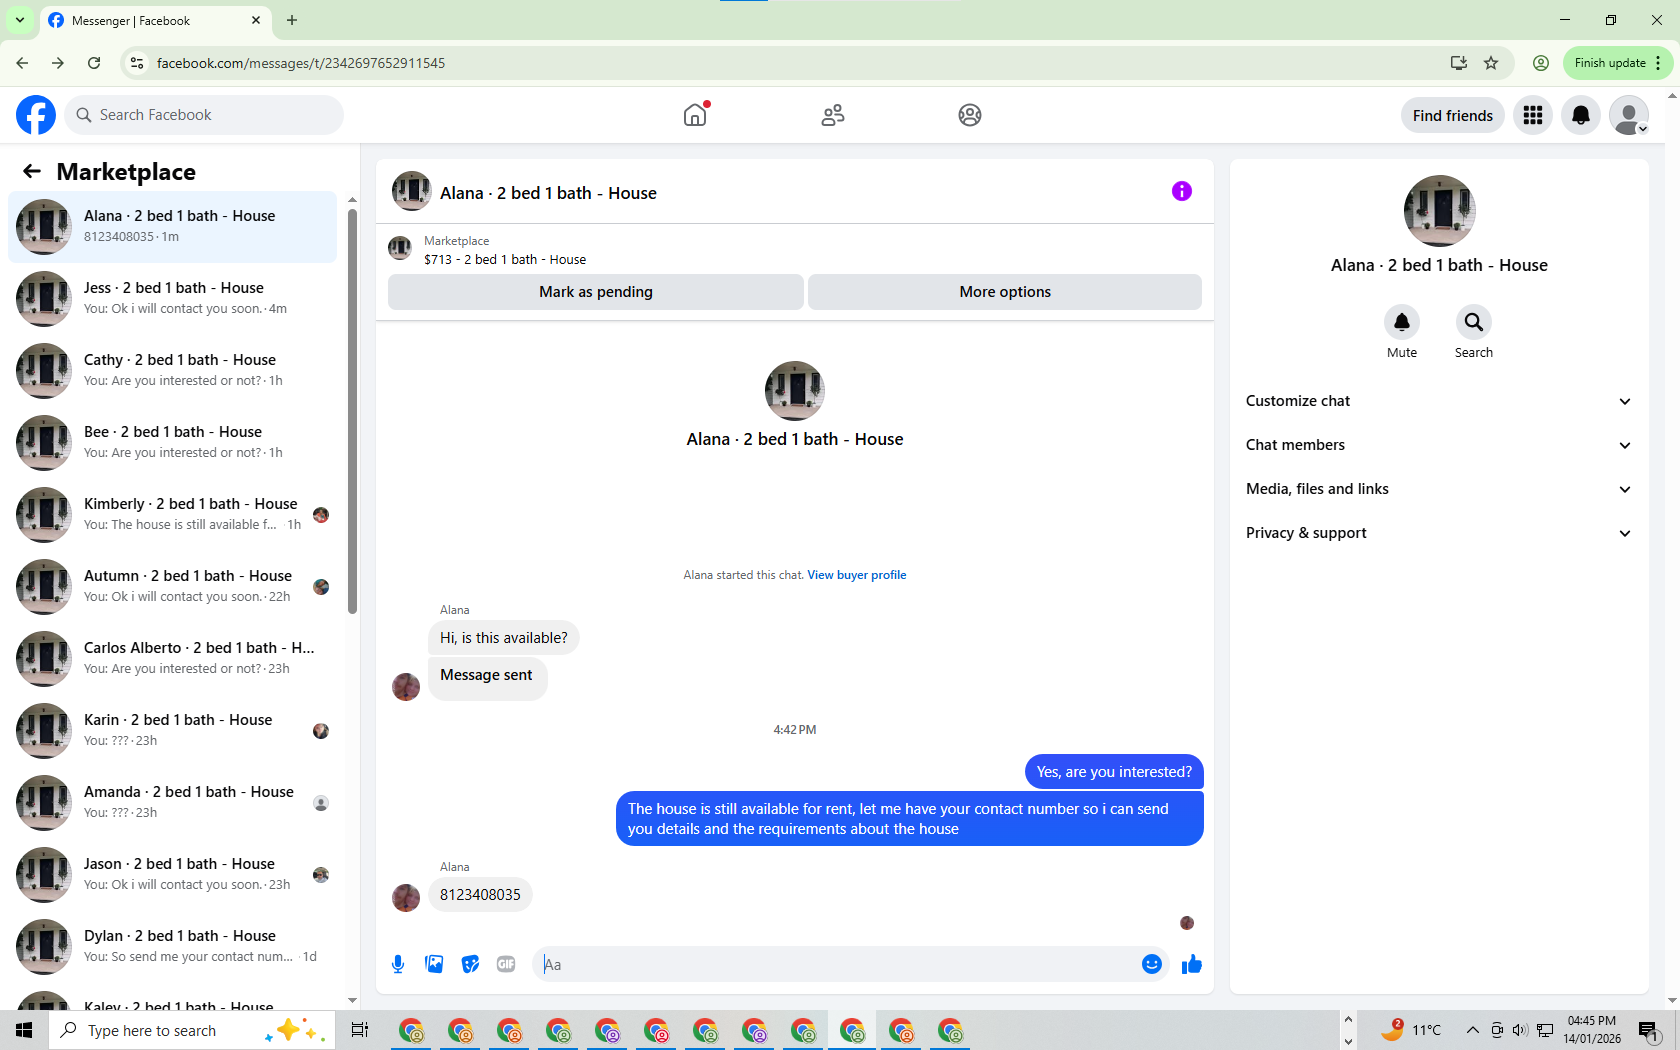Open the Facebook menu grid icon
Image resolution: width=1680 pixels, height=1050 pixels.
coord(1533,115)
